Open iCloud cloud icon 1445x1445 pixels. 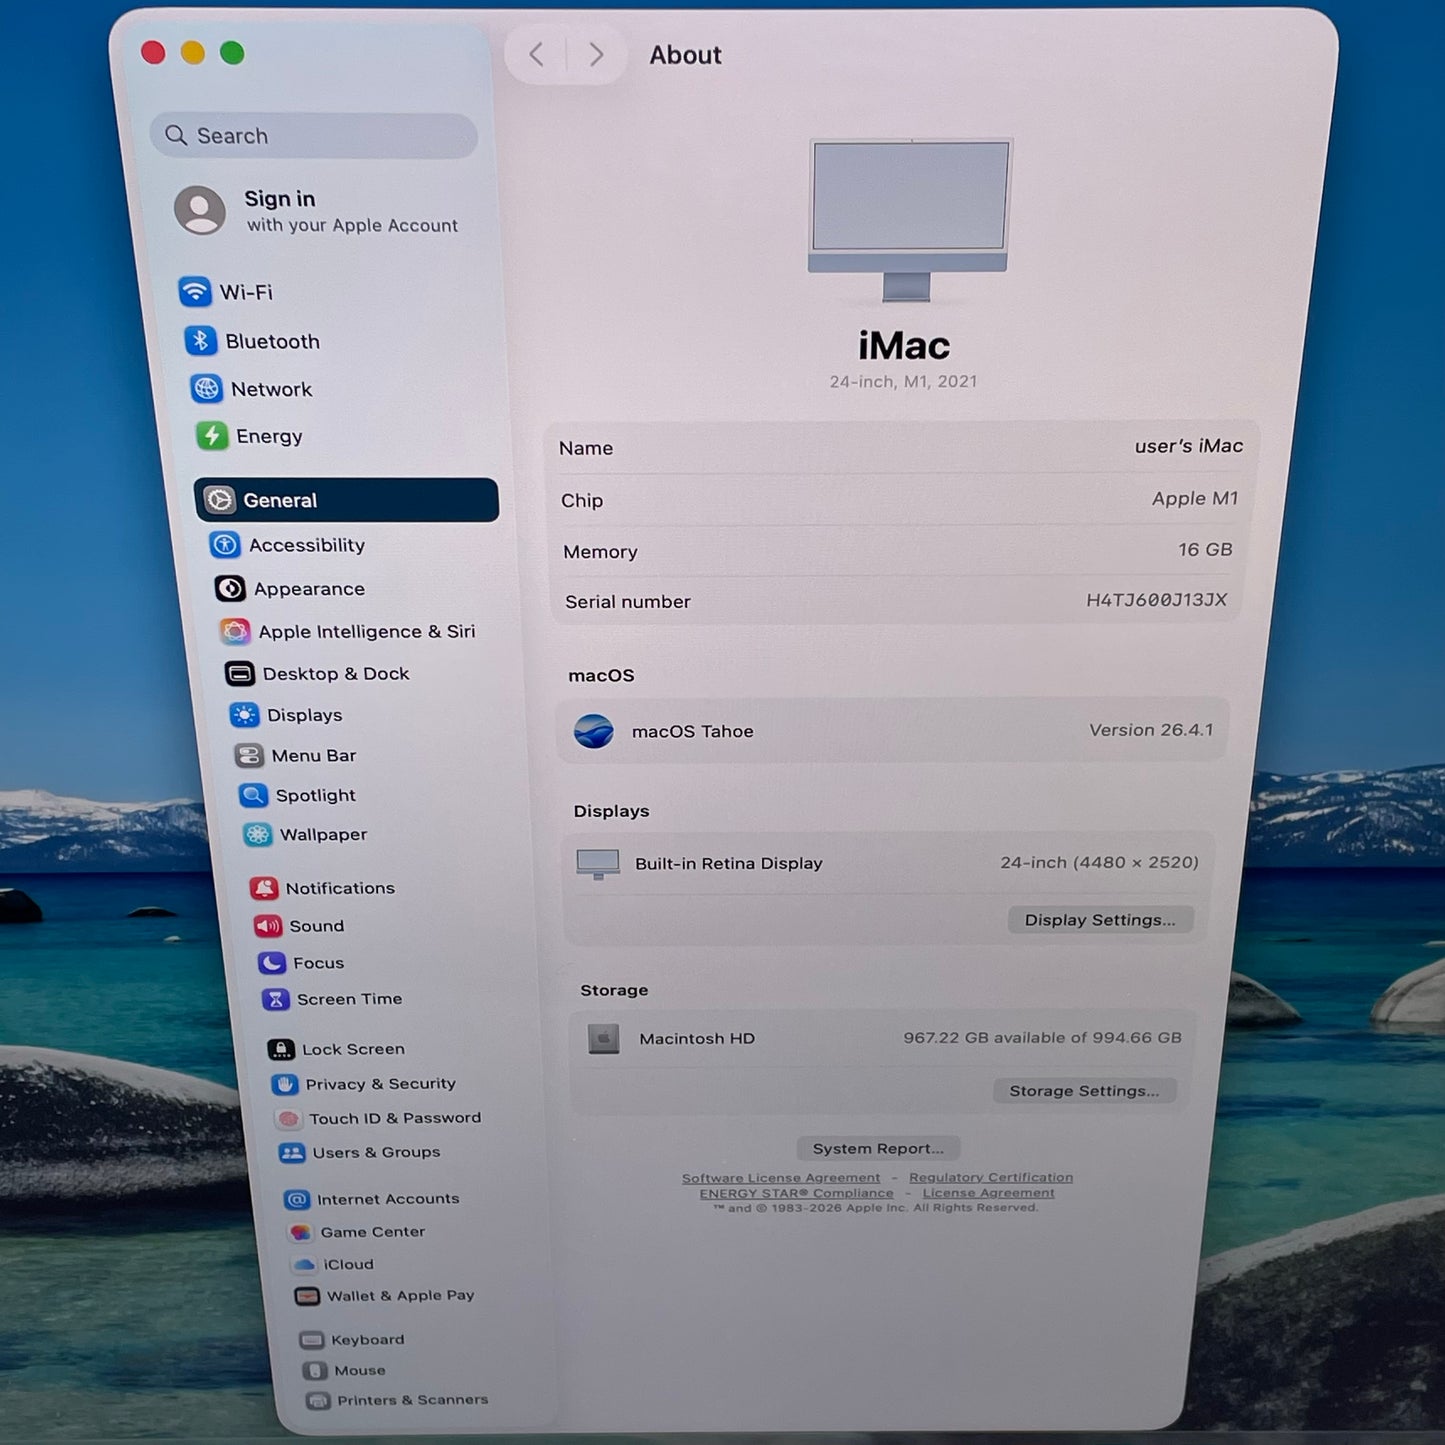(x=304, y=1264)
